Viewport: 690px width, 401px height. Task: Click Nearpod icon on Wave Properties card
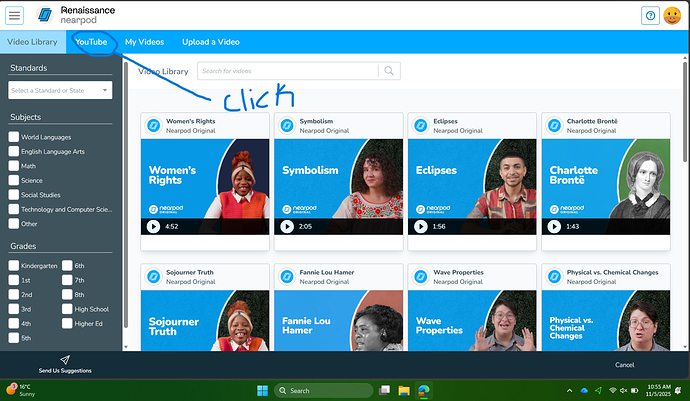421,277
